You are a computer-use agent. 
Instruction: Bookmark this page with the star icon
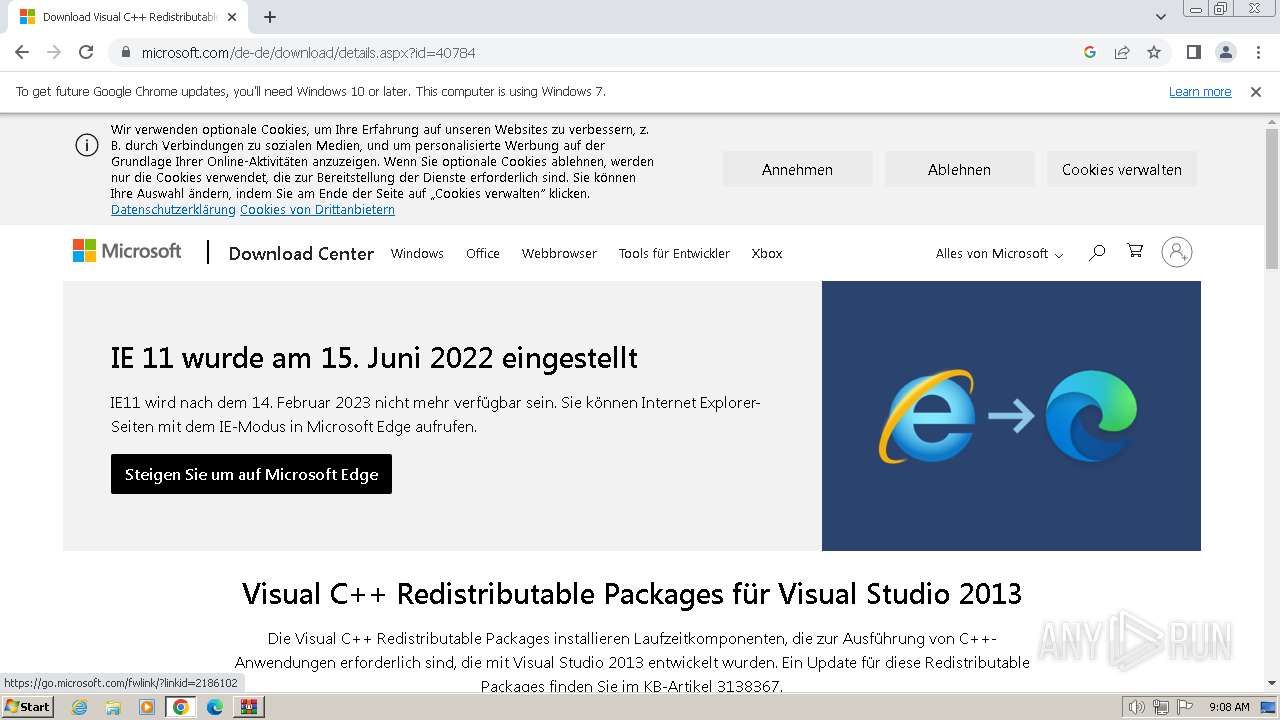[1154, 52]
